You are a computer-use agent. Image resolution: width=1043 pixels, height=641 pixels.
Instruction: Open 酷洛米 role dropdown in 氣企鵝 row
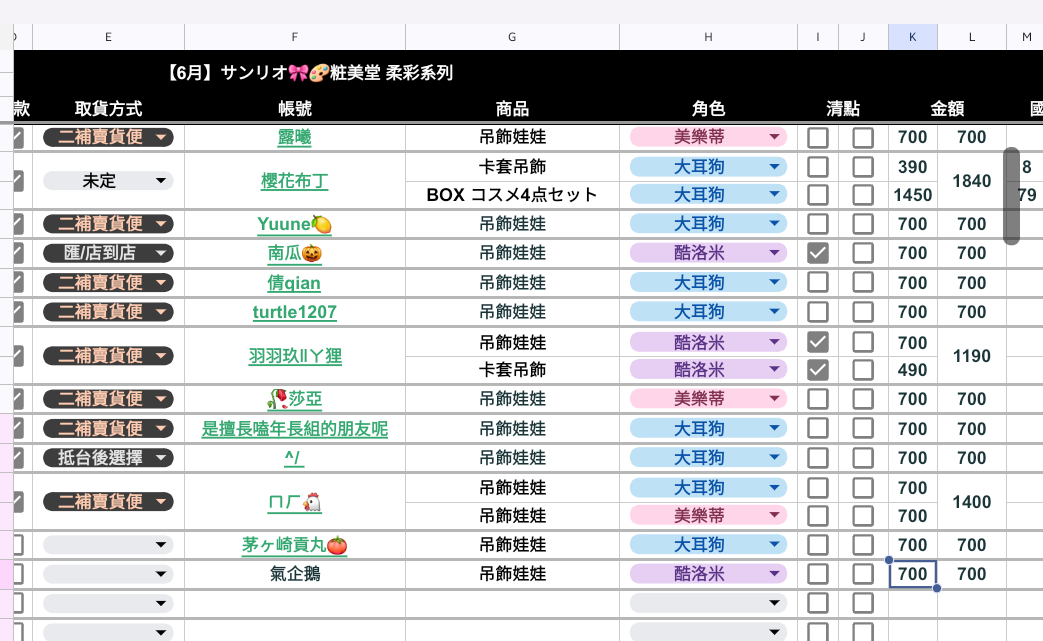coord(774,574)
